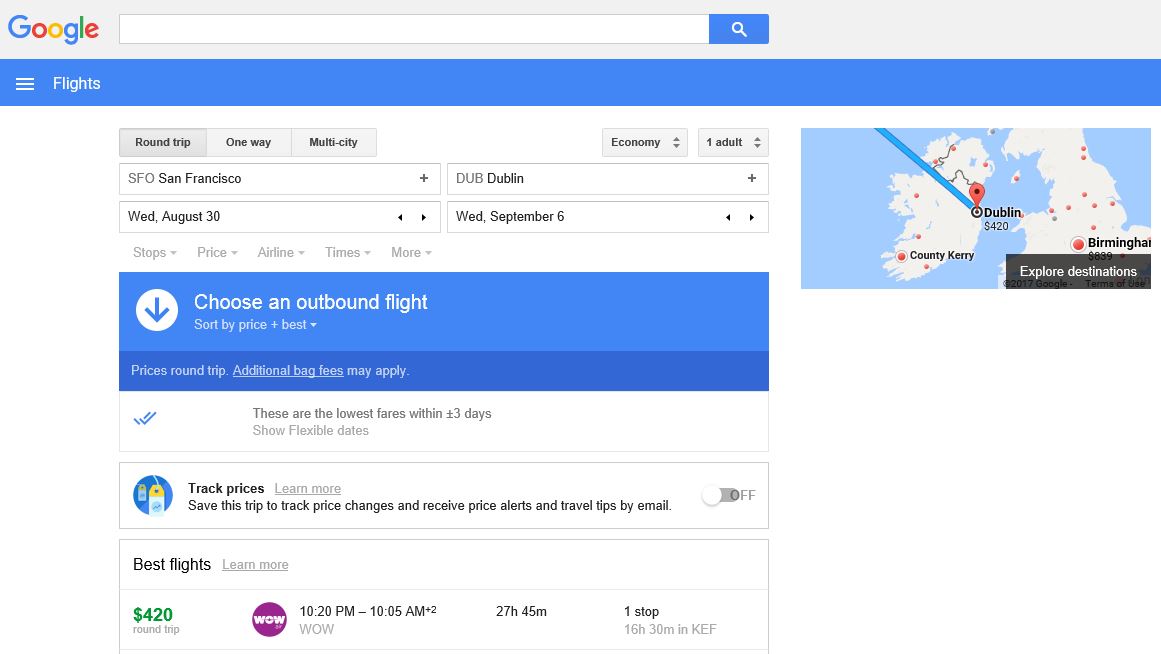Select the One way trip option
The image size is (1161, 654).
coord(248,142)
